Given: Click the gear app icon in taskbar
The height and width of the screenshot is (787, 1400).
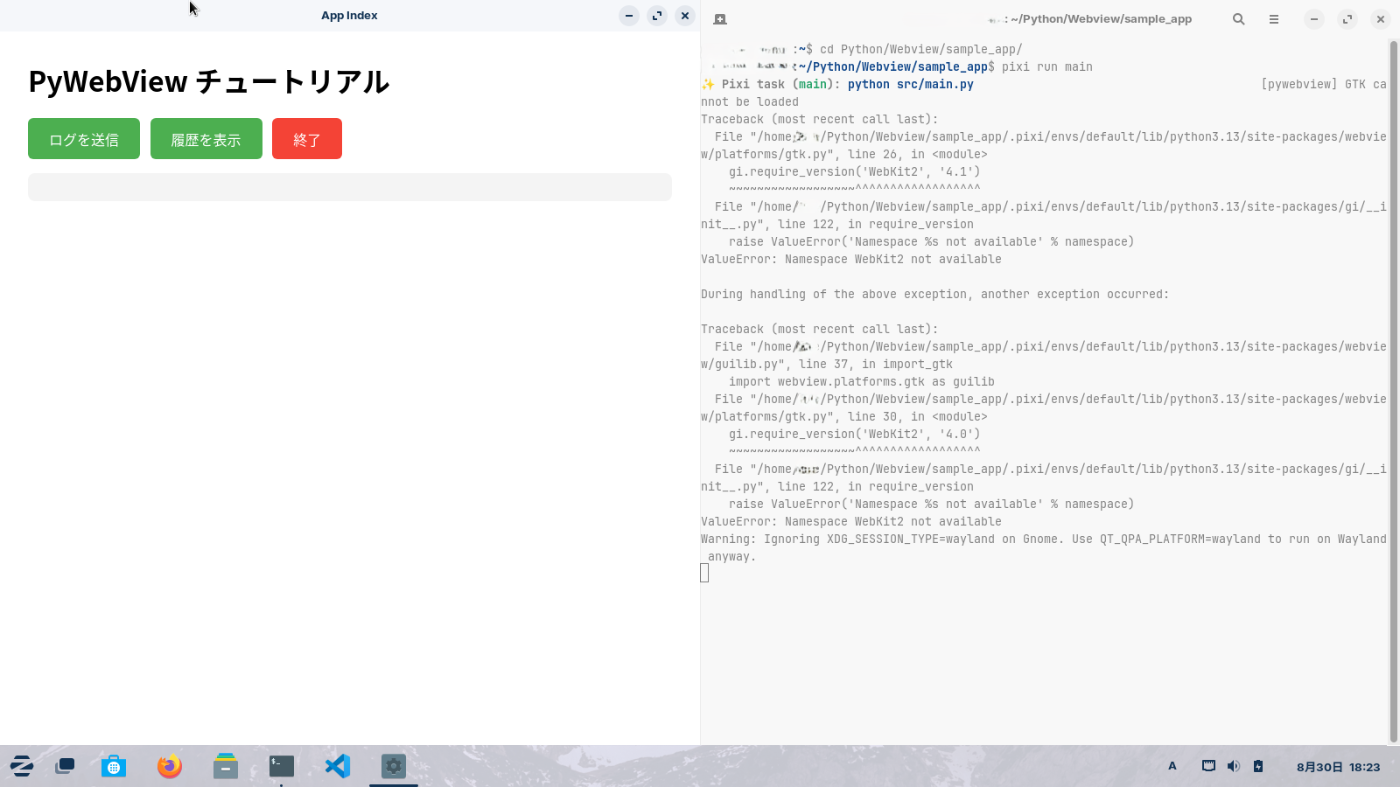Looking at the screenshot, I should pyautogui.click(x=394, y=766).
